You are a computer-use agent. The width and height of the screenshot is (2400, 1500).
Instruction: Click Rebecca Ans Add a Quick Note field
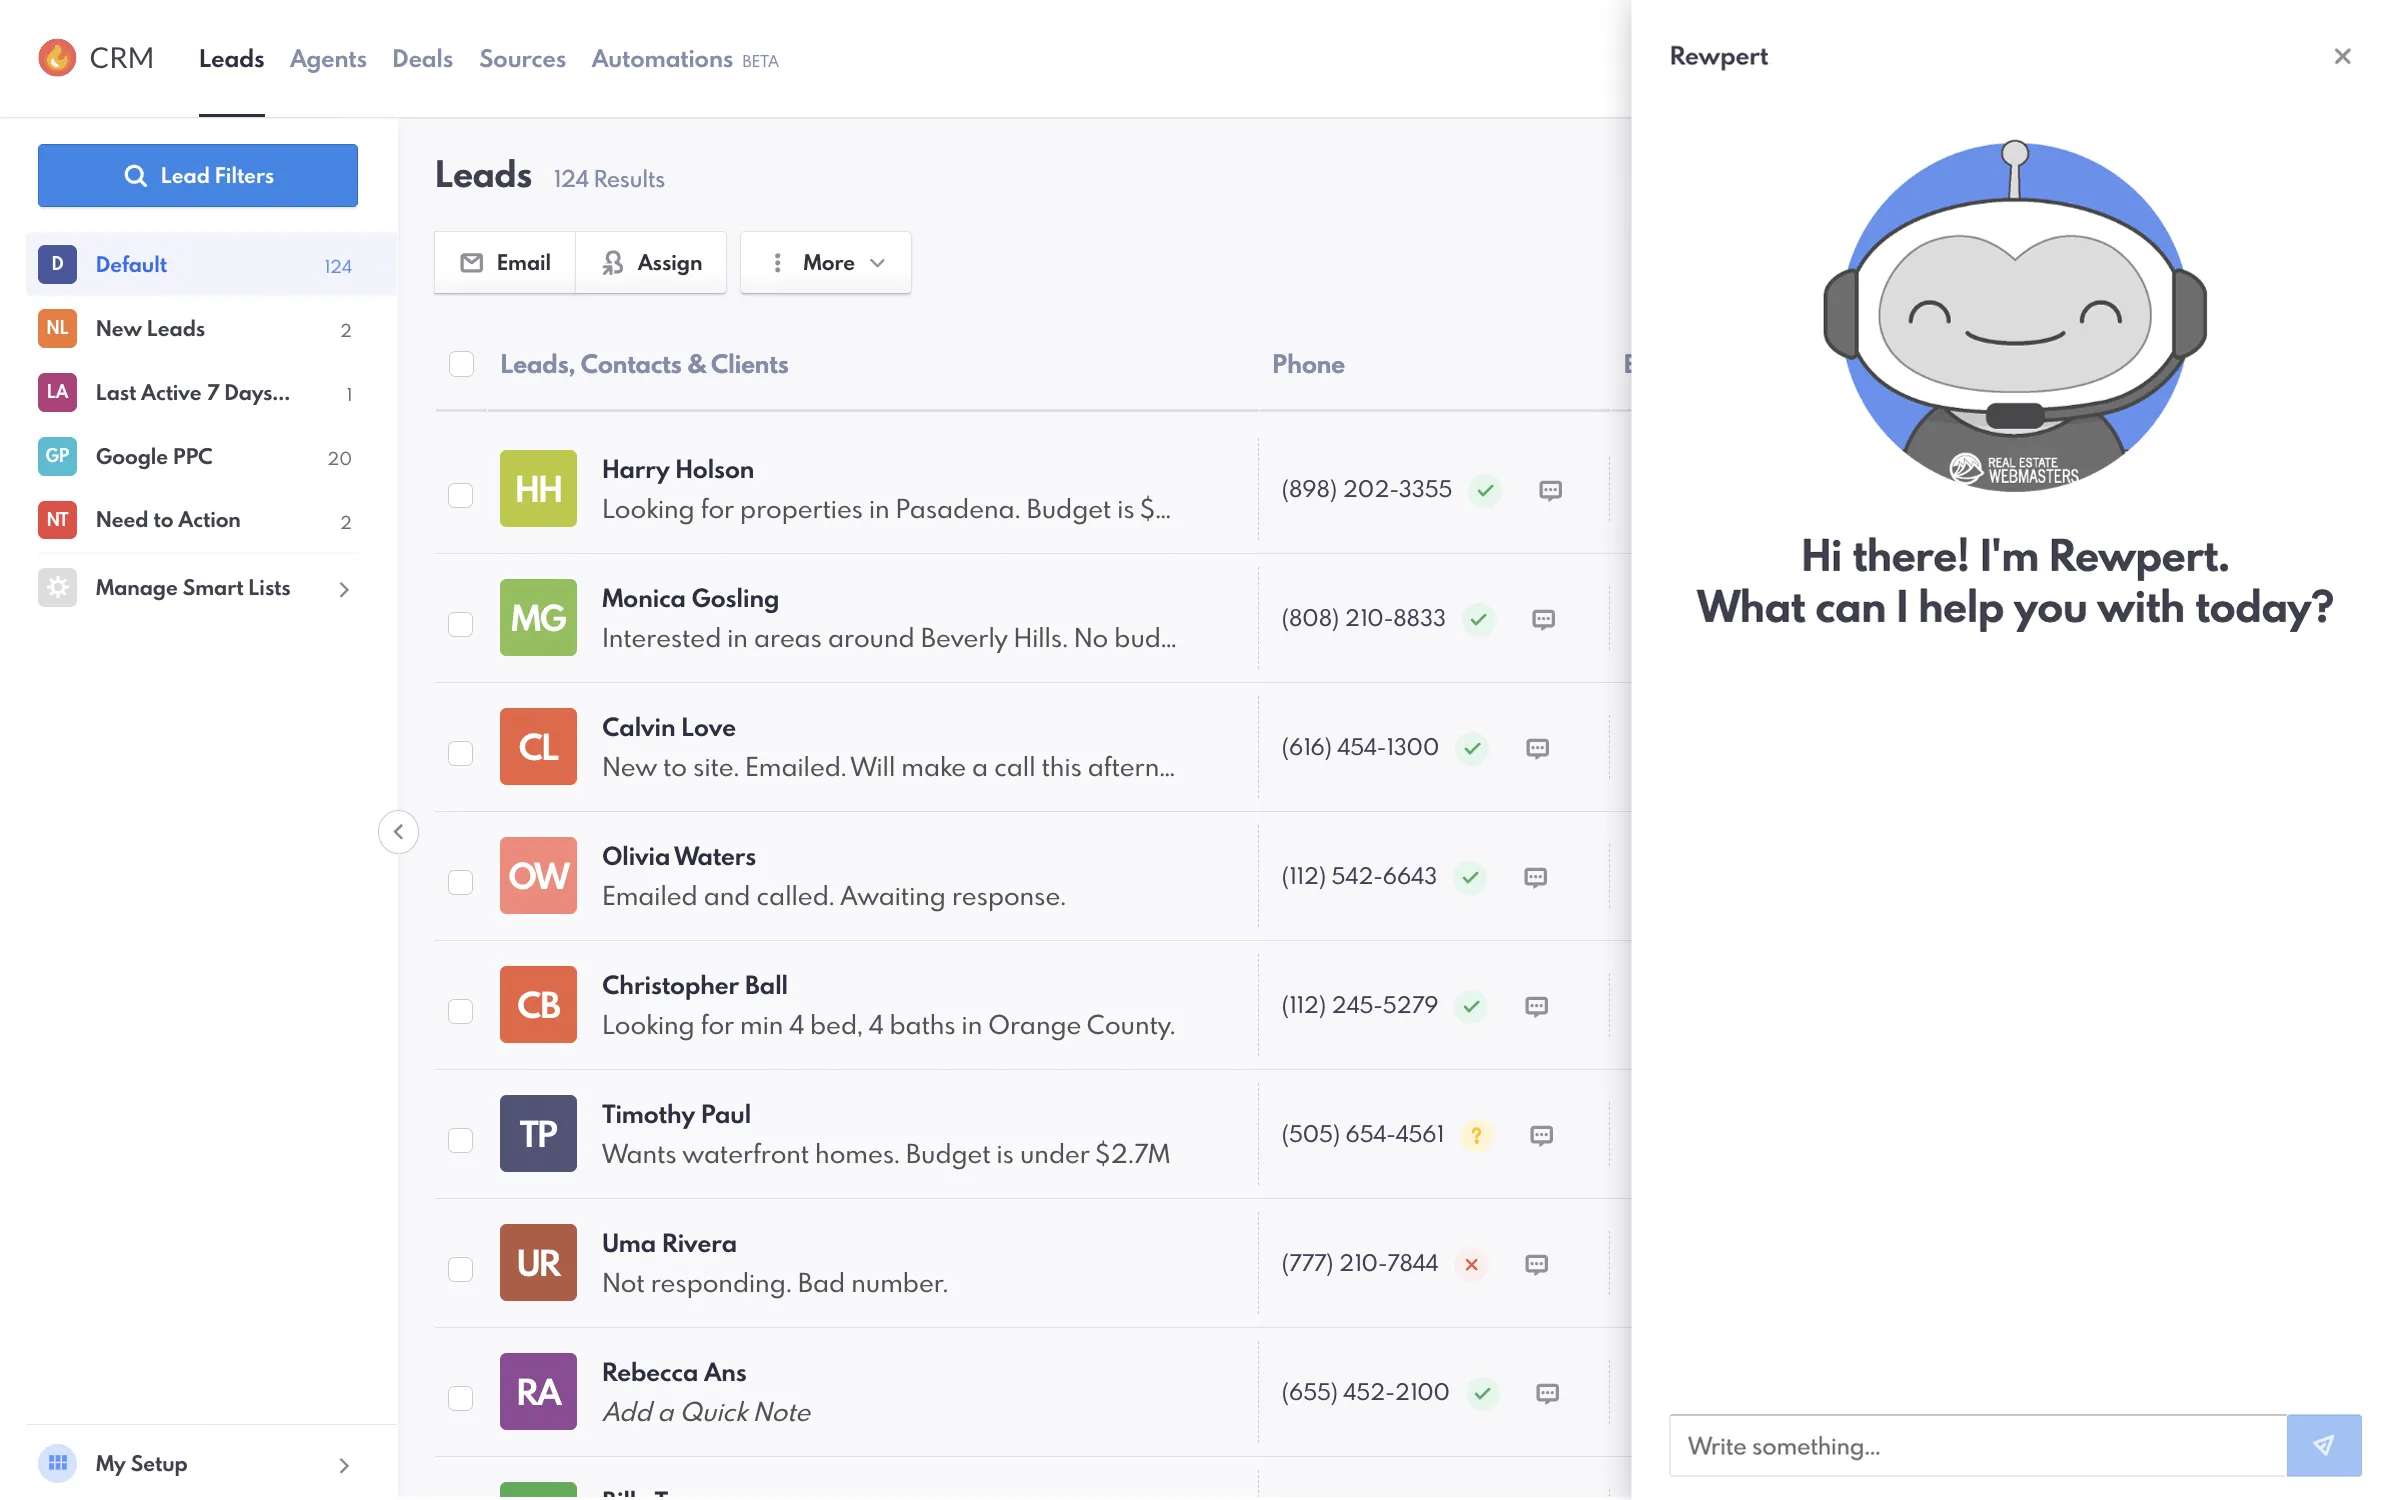click(x=706, y=1412)
